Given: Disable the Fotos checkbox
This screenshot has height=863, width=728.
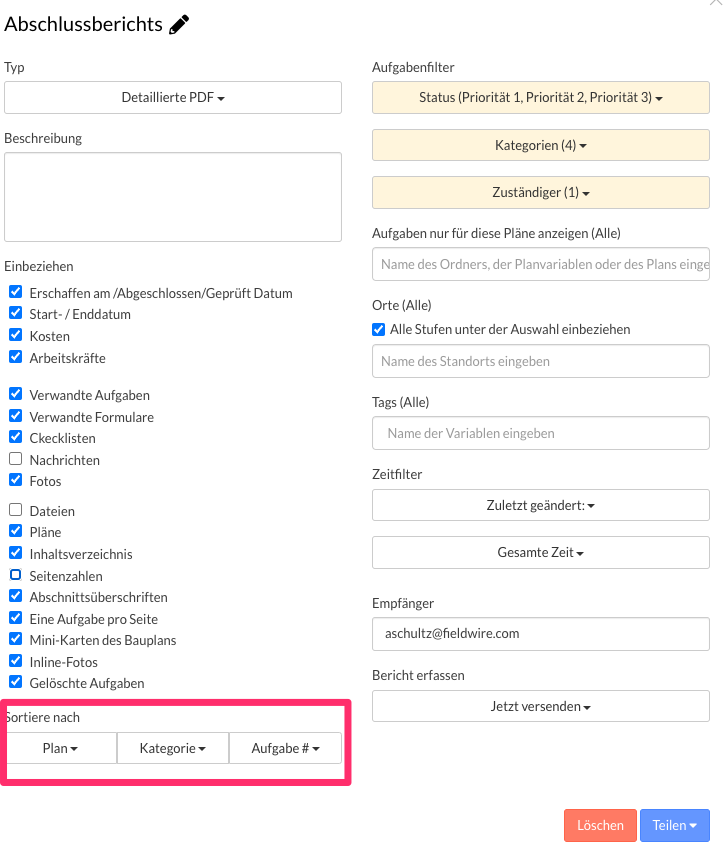Looking at the screenshot, I should click(16, 481).
